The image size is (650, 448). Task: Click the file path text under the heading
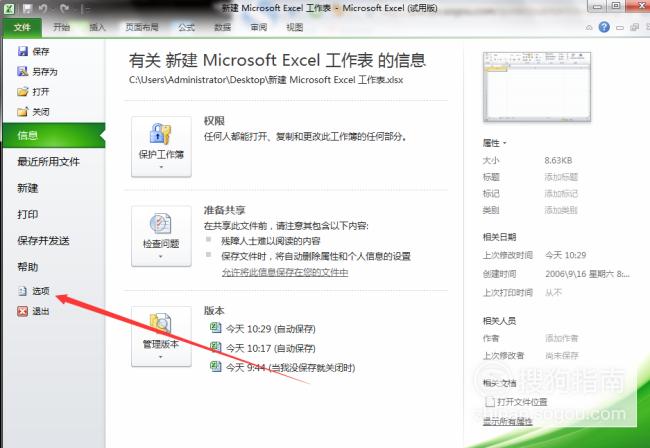click(266, 80)
